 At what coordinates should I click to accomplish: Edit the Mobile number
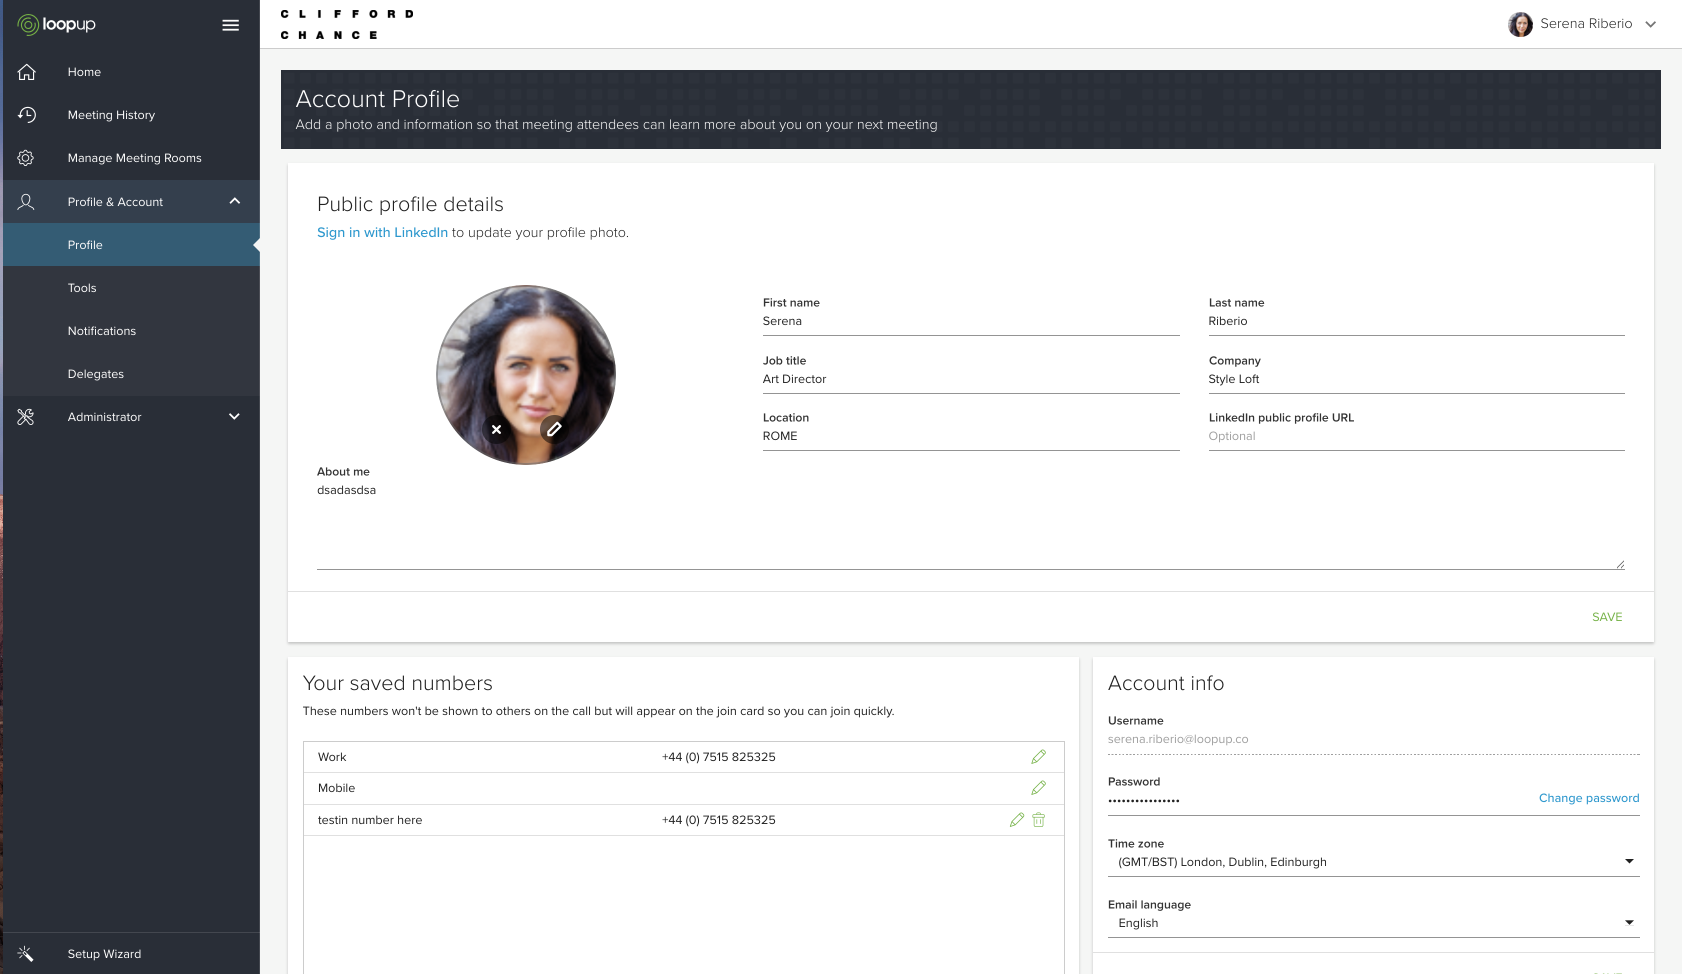(1038, 788)
